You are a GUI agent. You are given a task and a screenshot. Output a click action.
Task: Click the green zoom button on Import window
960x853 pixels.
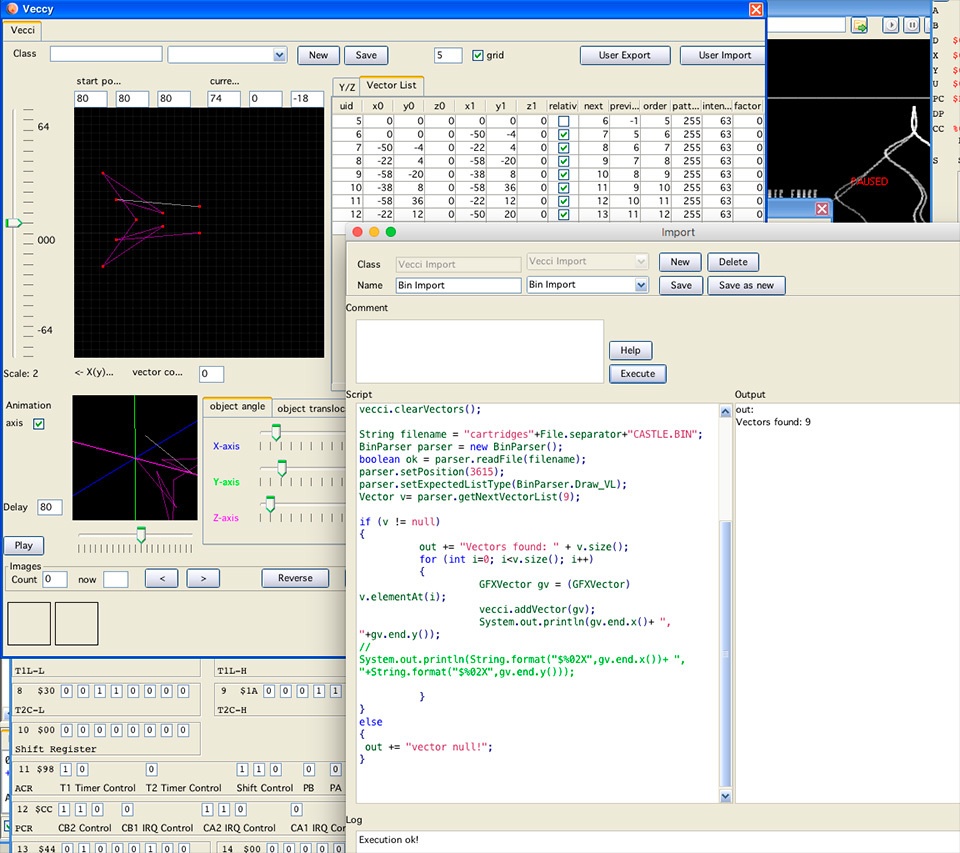pos(391,232)
